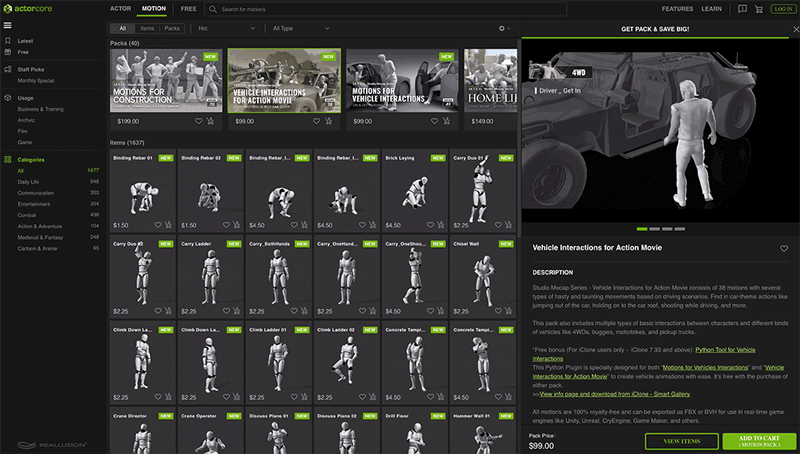This screenshot has height=454, width=800.
Task: Click the Usage cube icon in sidebar
Action: click(8, 97)
